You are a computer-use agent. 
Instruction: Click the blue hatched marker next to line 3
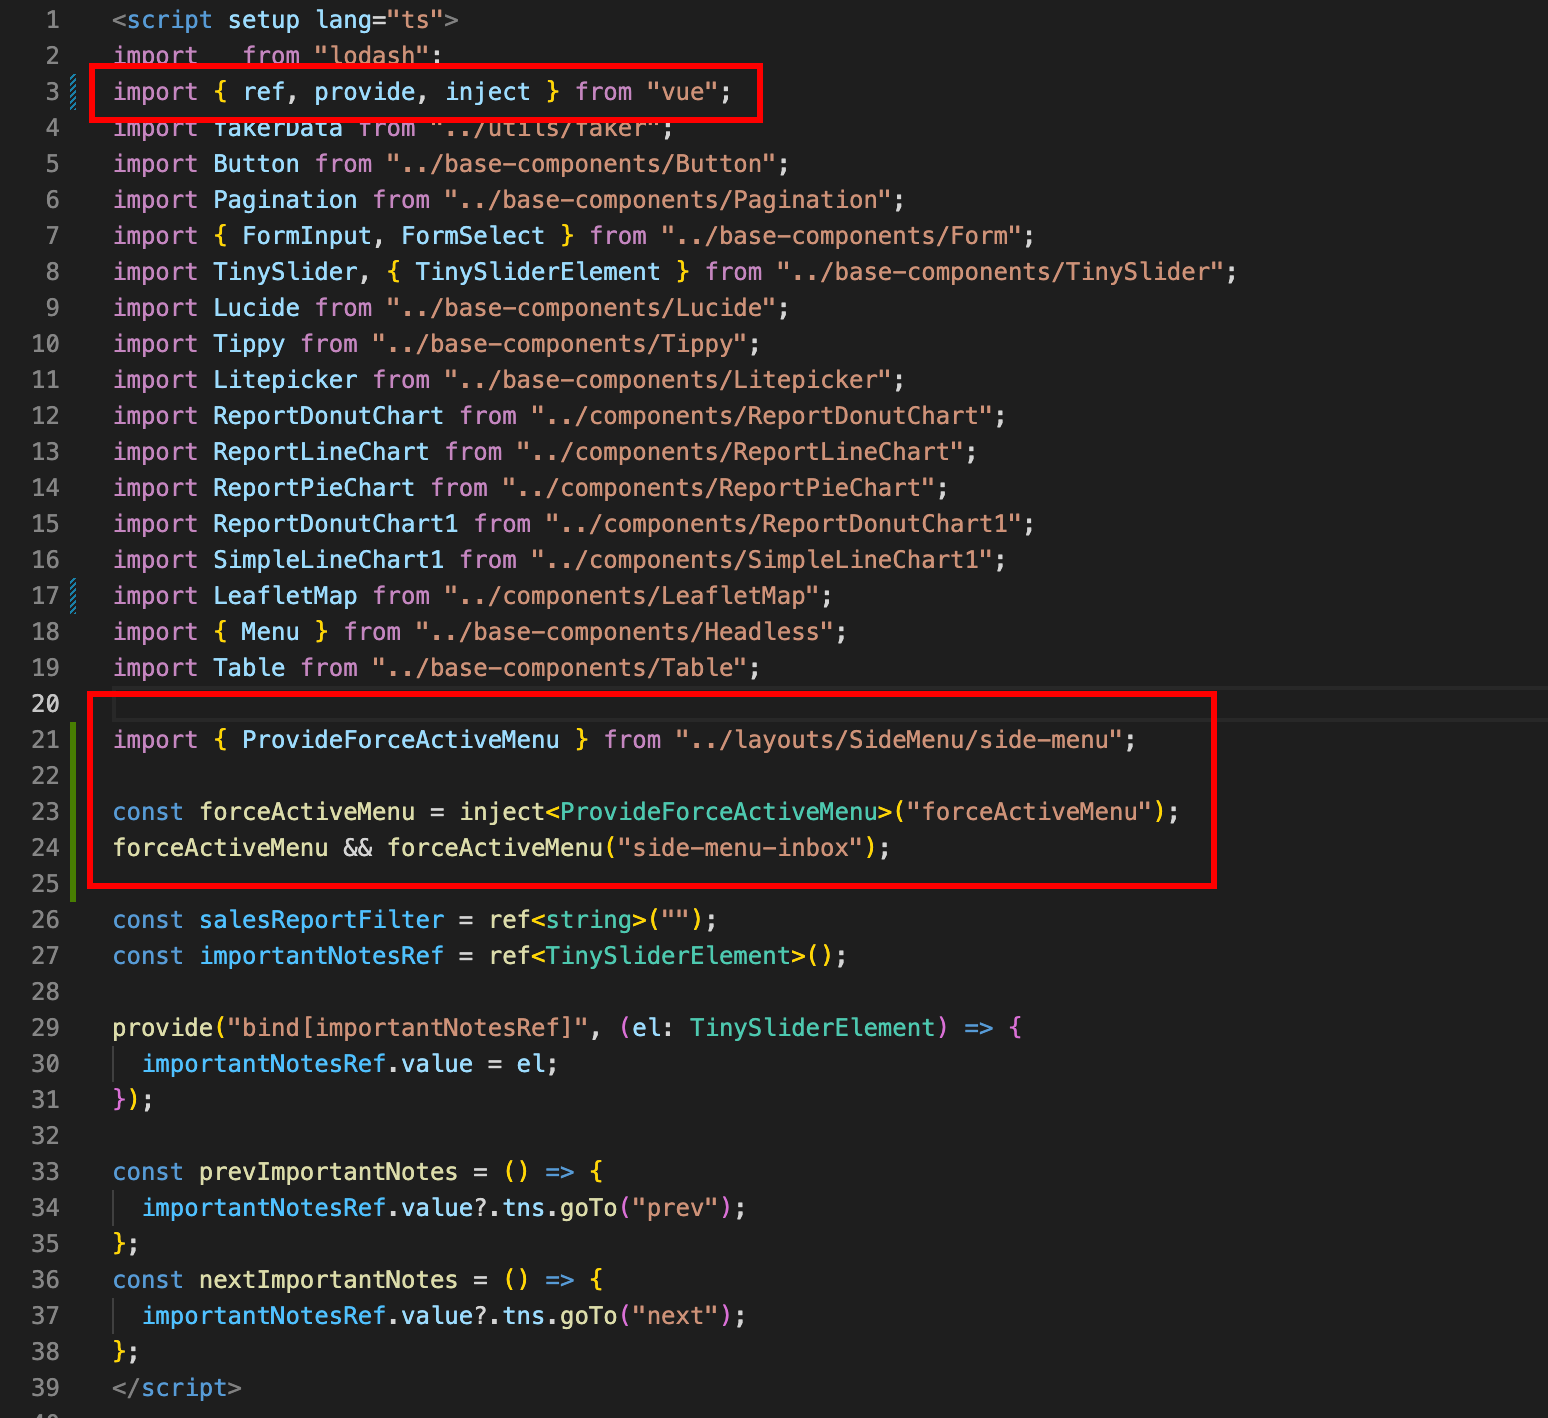(73, 92)
